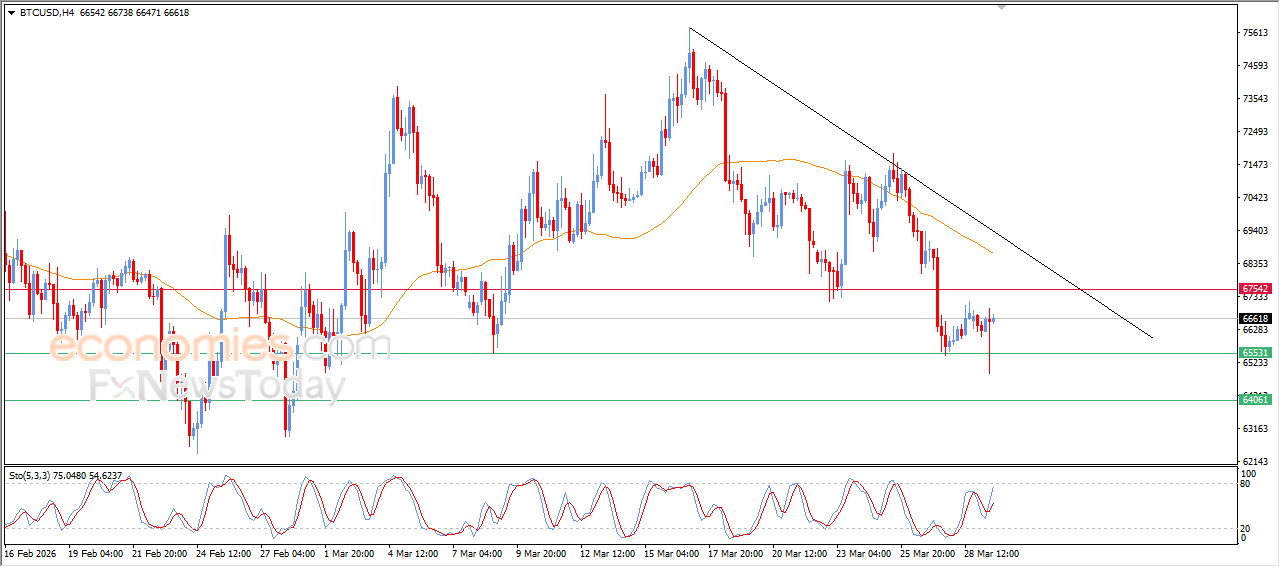Click the Sto(5,3,3) indicator label

[x=66, y=476]
